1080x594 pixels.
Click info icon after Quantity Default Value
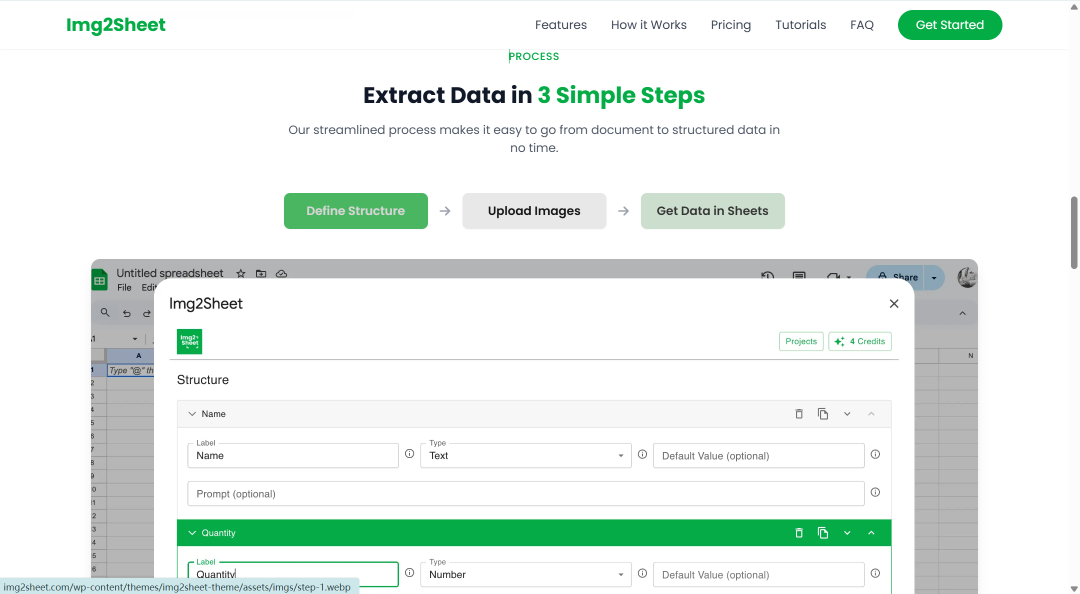[x=875, y=573]
